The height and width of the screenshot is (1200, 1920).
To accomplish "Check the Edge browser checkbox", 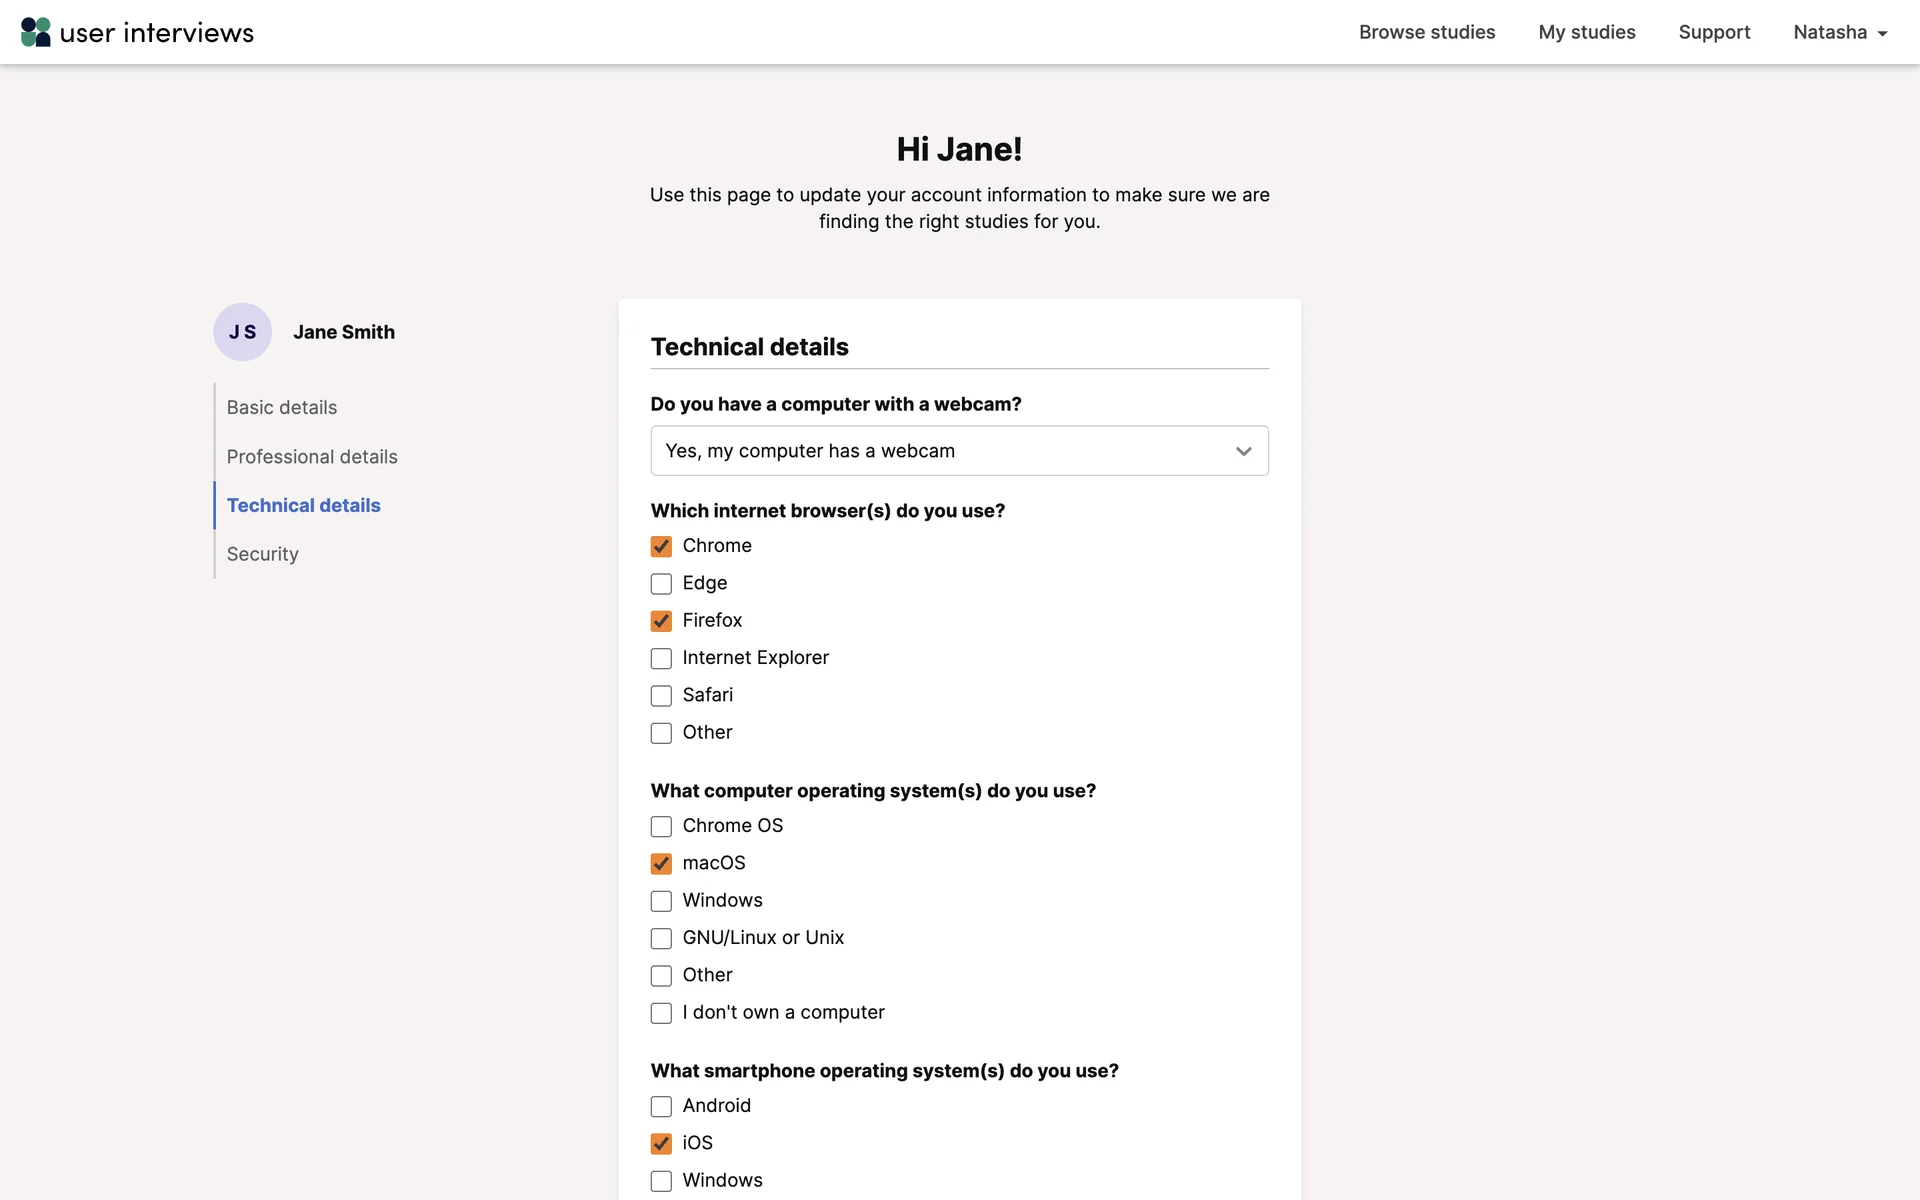I will click(x=661, y=584).
